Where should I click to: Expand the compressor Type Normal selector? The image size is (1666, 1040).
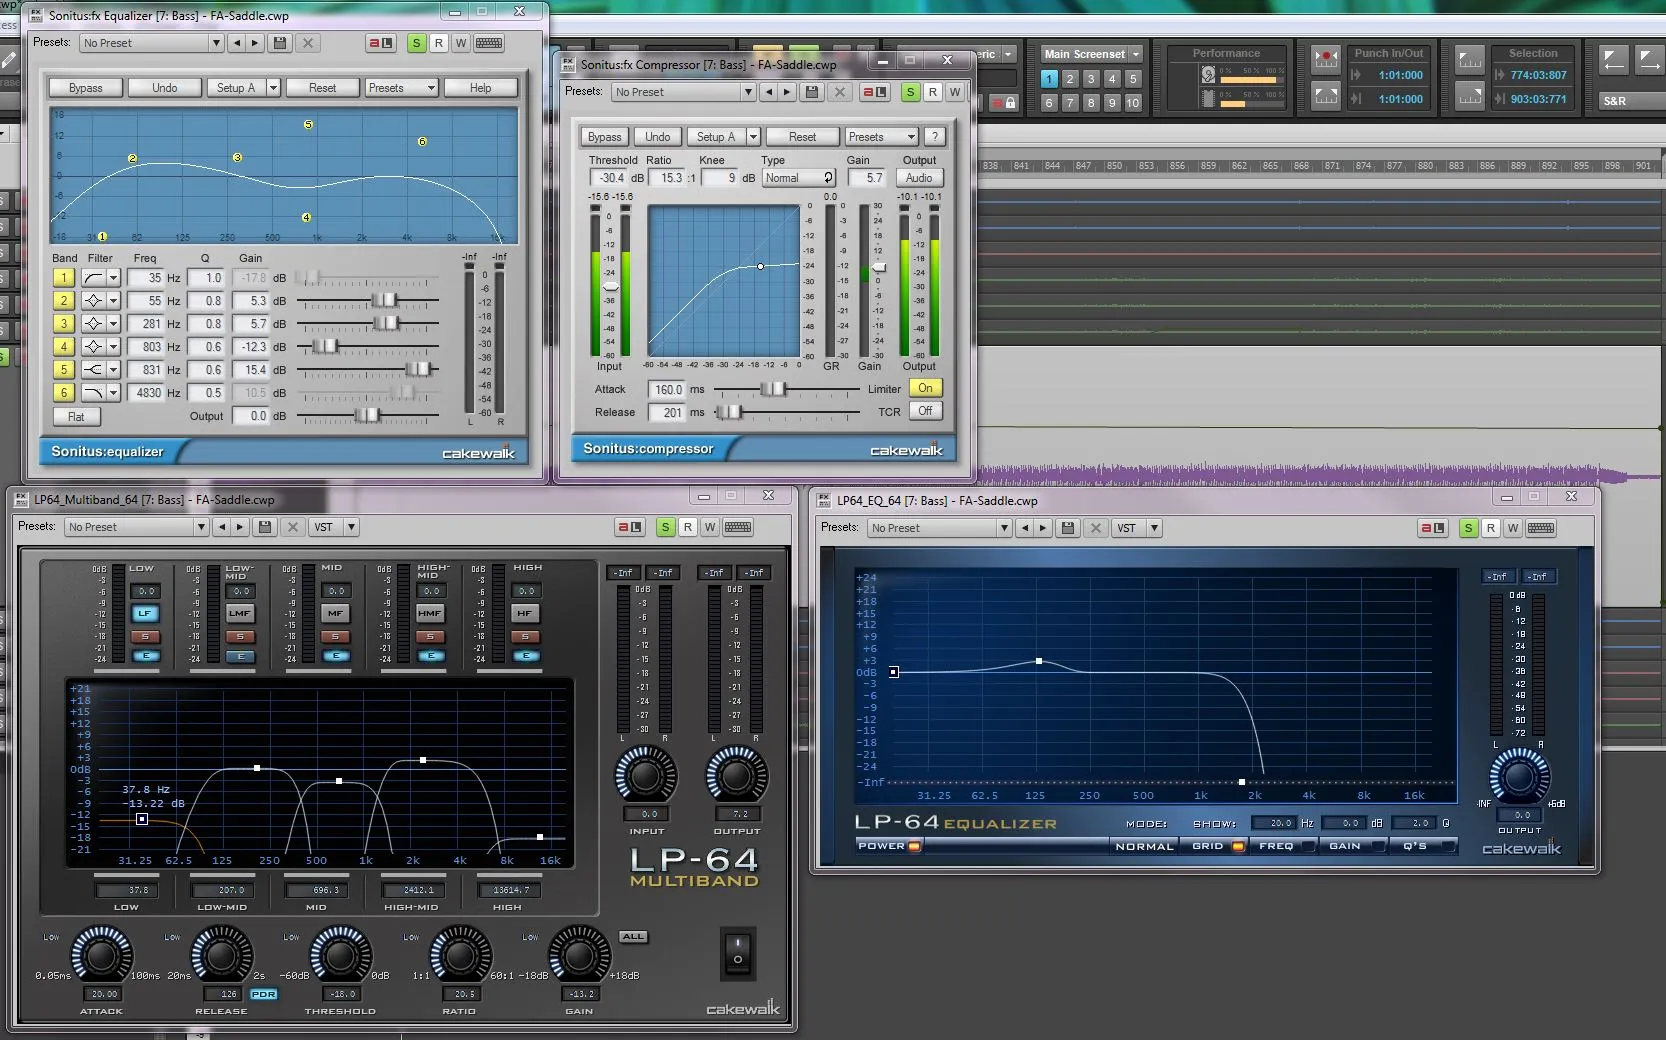[799, 178]
